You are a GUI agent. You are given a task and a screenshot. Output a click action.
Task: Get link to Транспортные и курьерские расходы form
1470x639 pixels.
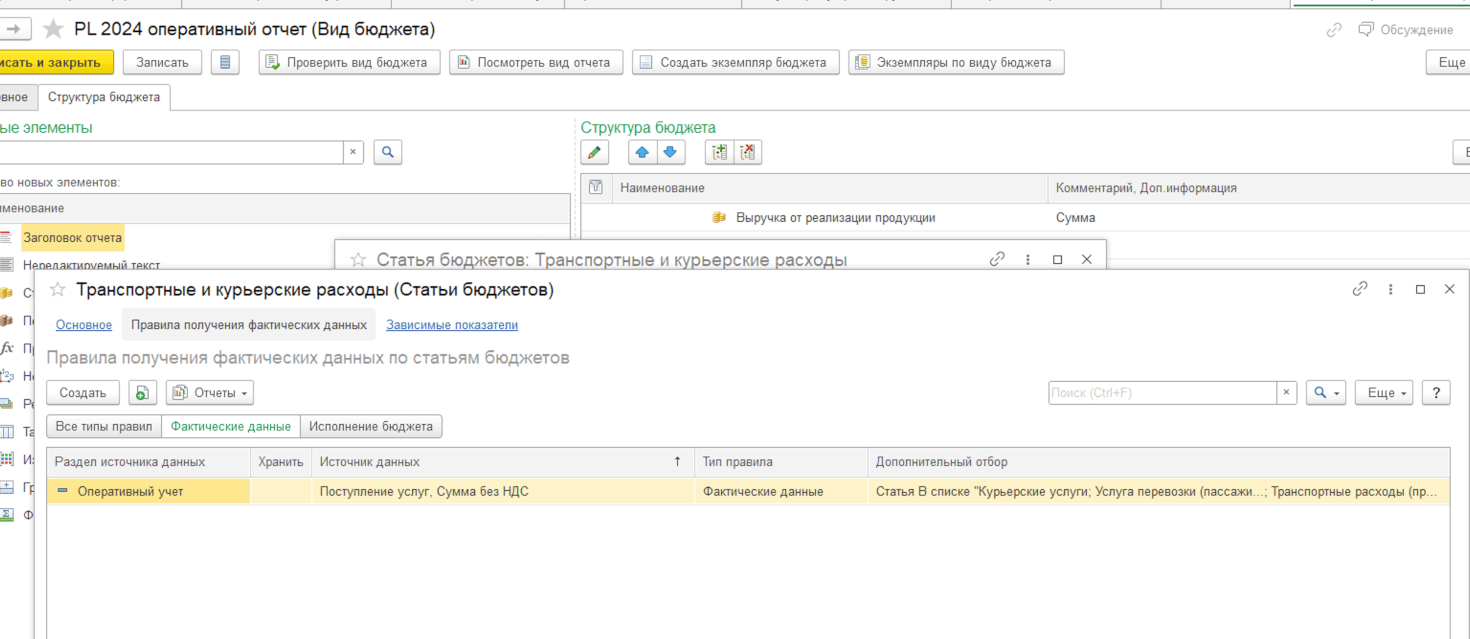pyautogui.click(x=1360, y=289)
